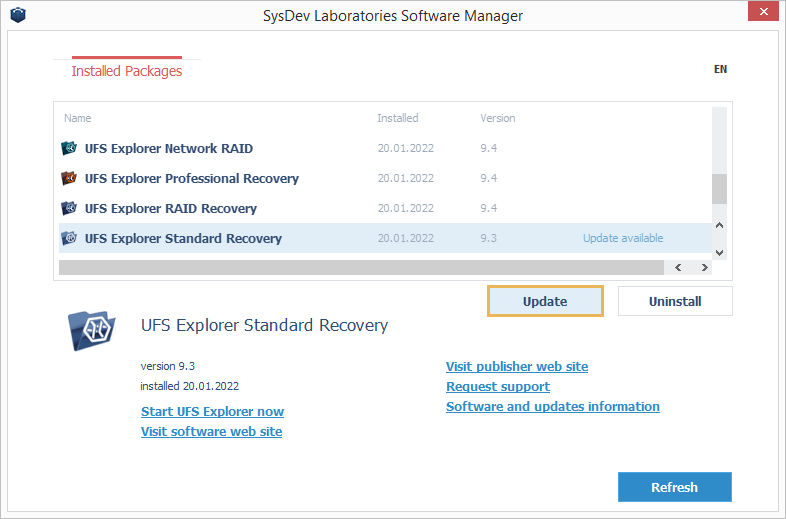
Task: Click the Uninstall button
Action: point(675,301)
